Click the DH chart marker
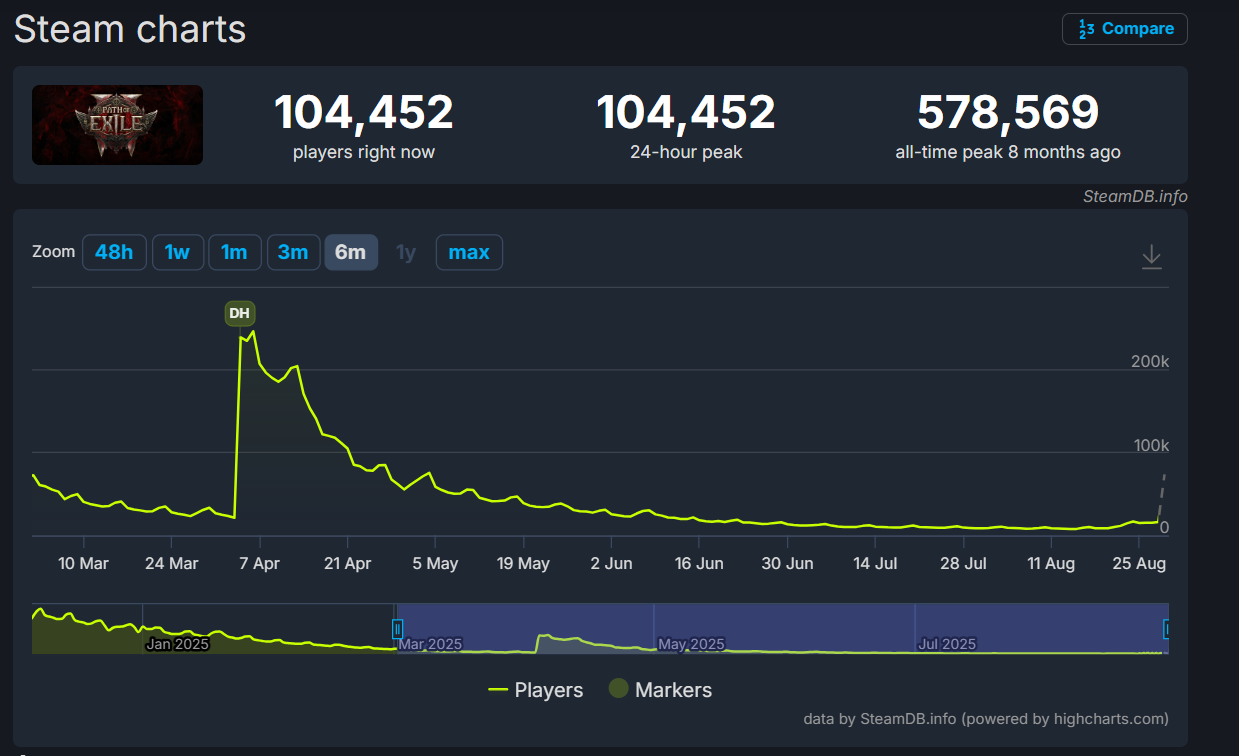Viewport: 1239px width, 756px height. pos(239,313)
